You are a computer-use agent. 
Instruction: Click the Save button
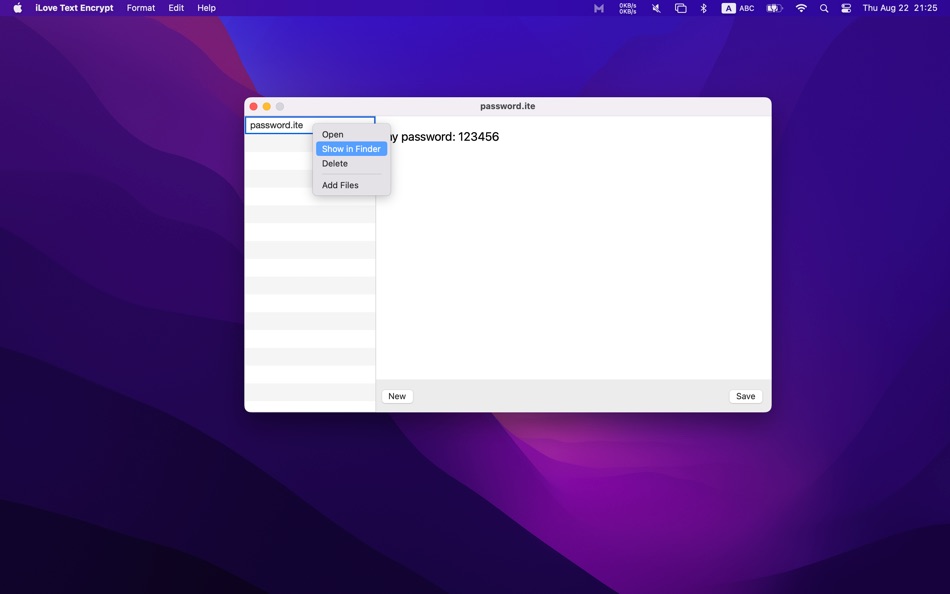[744, 396]
